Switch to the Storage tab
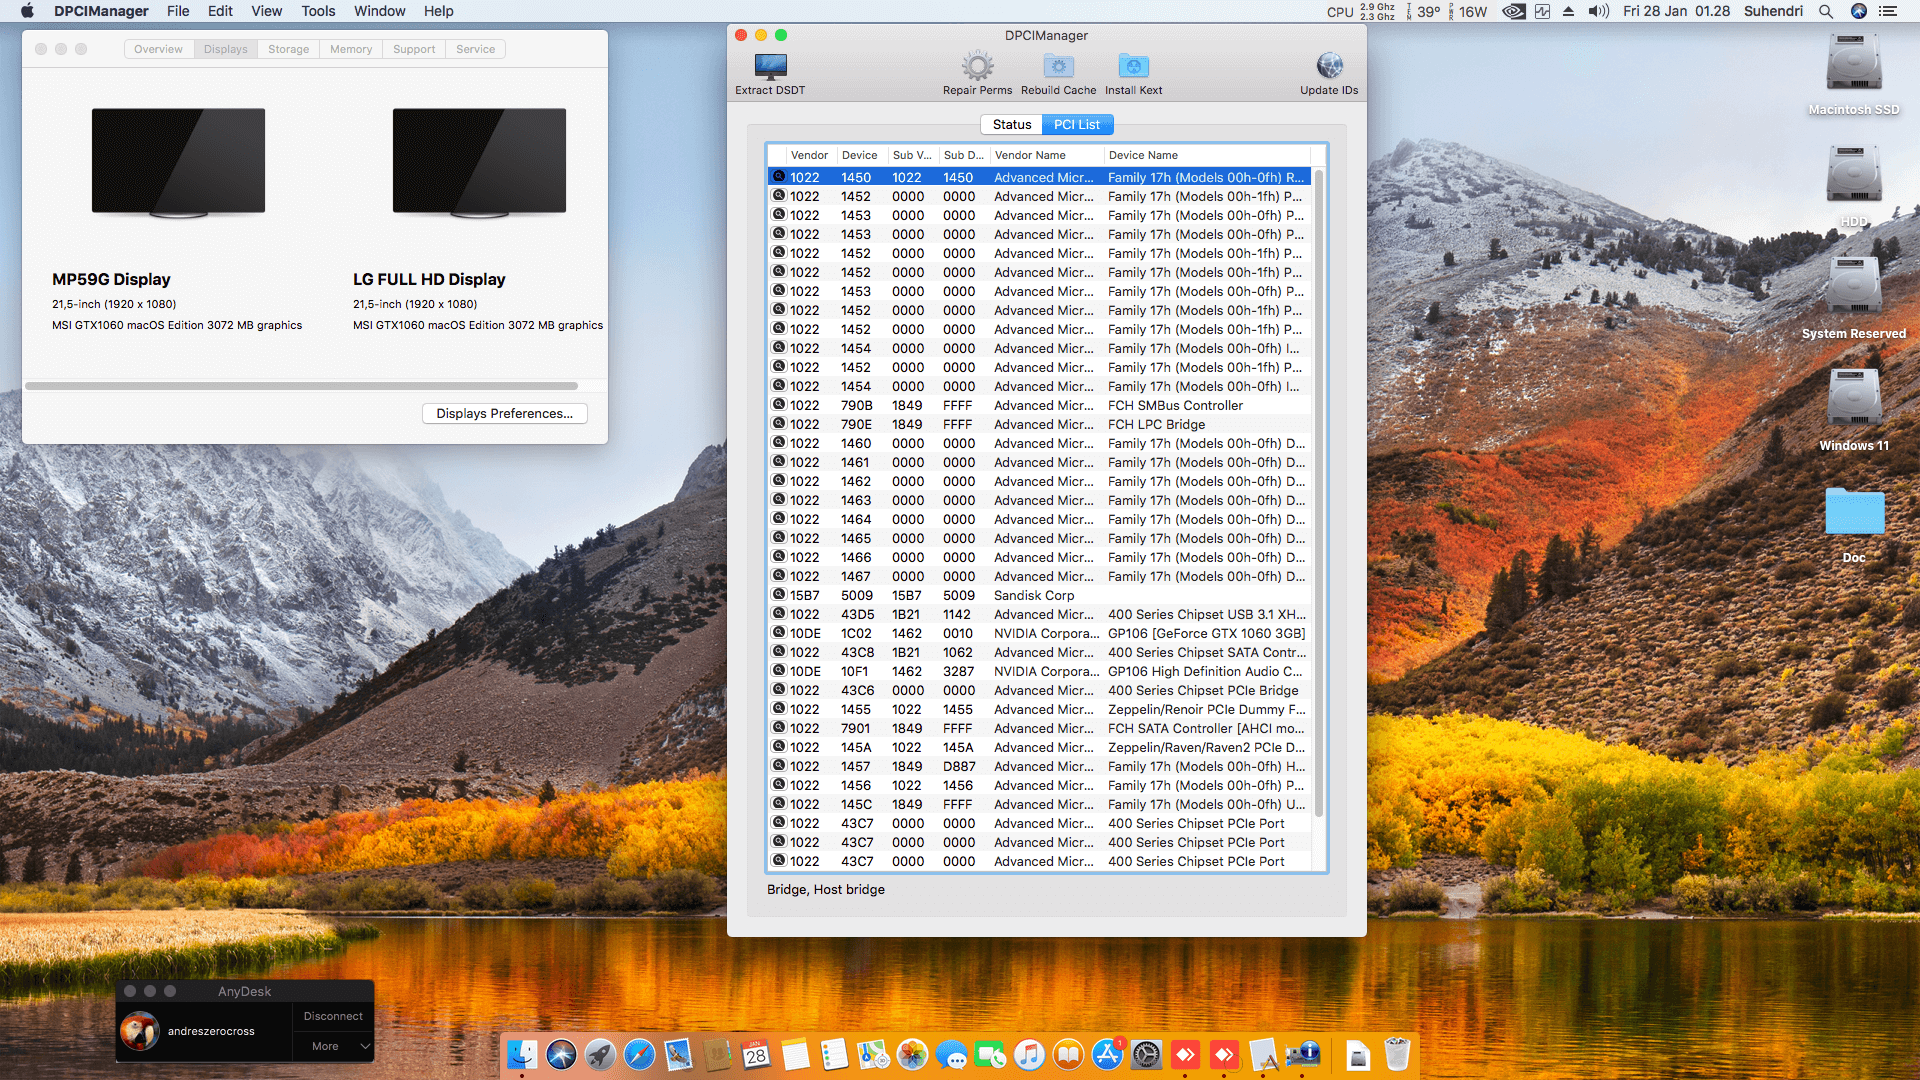Viewport: 1920px width, 1080px height. coord(288,49)
